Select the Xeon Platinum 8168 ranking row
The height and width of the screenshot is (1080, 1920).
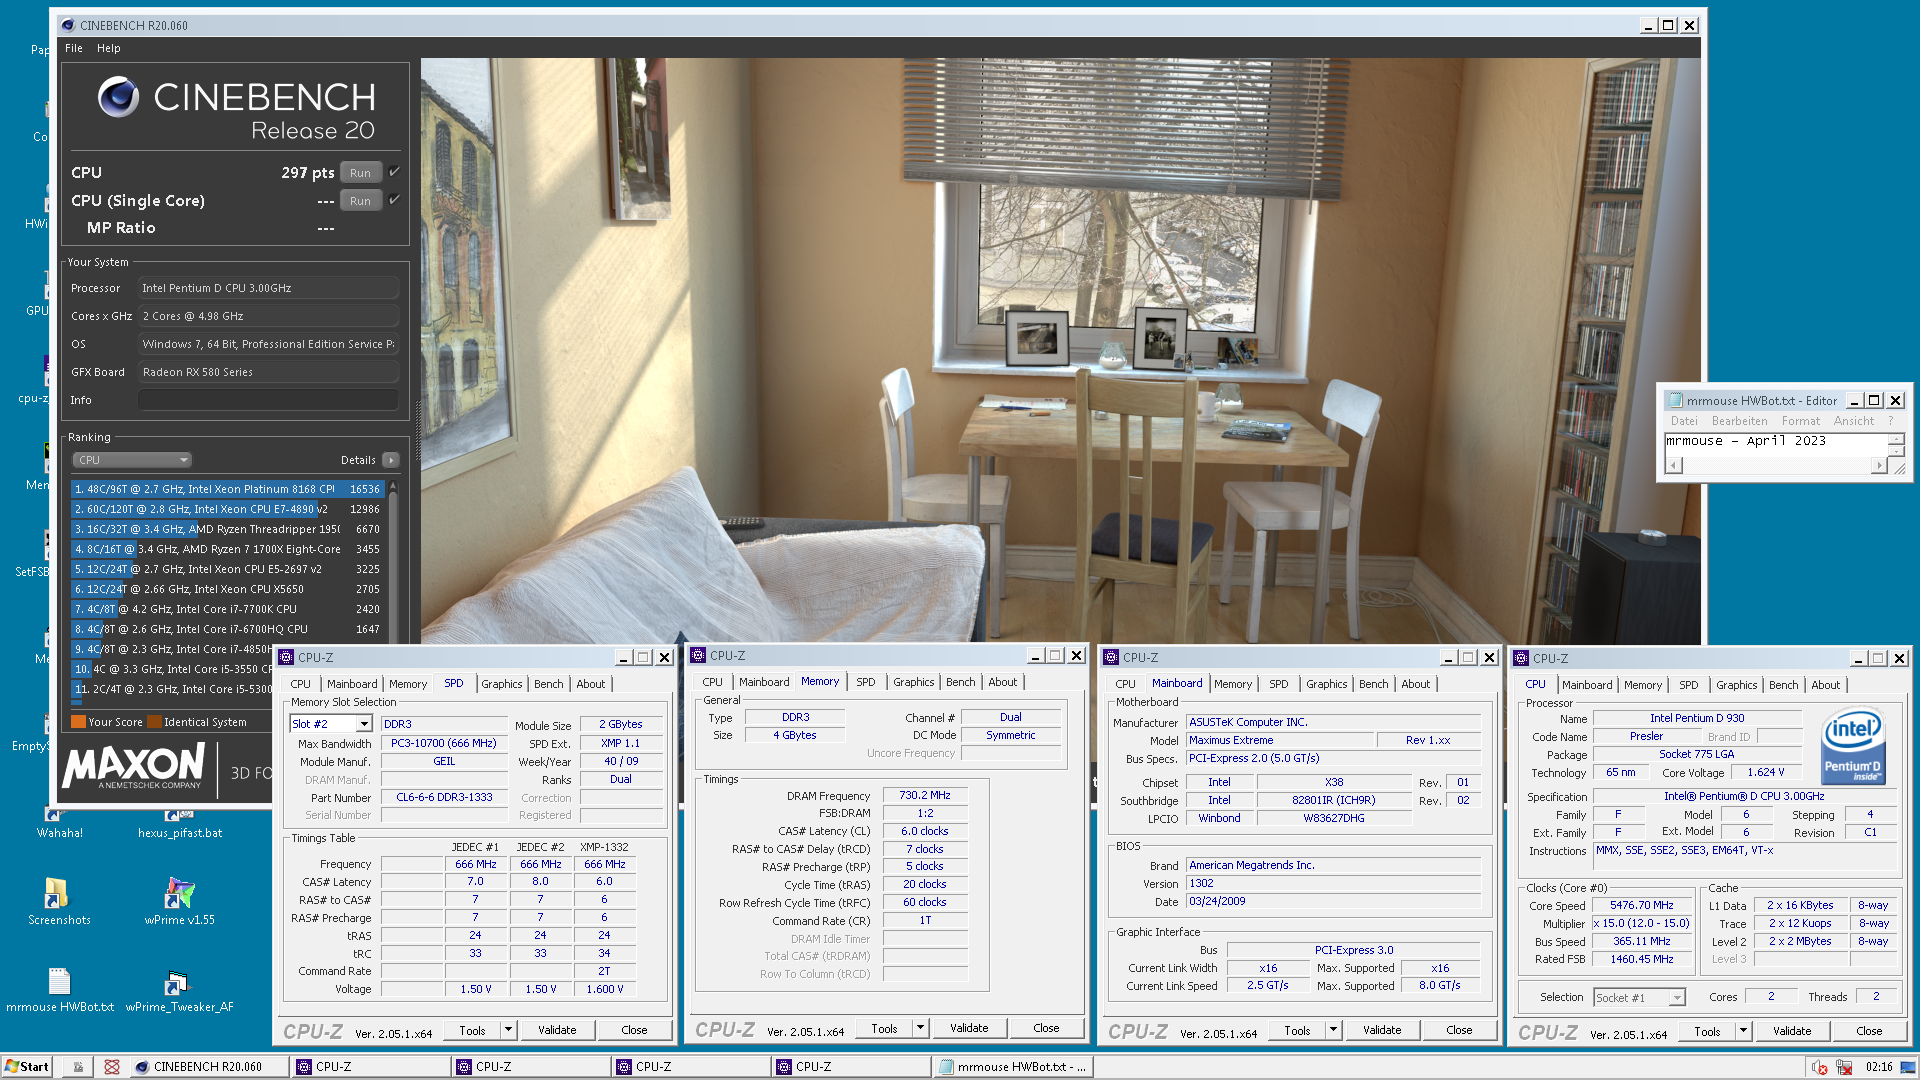point(227,489)
